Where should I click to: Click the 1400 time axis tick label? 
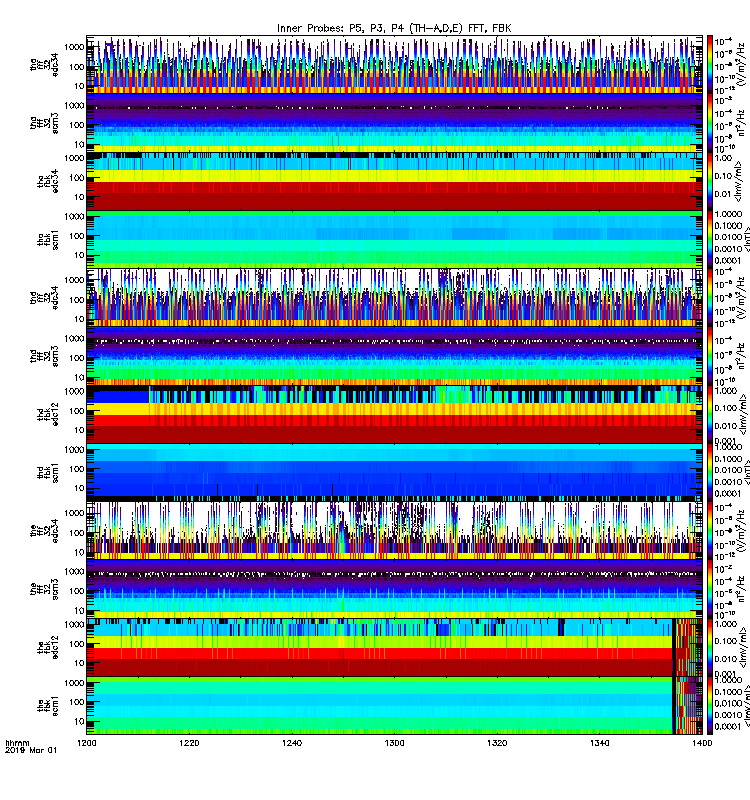coord(702,743)
